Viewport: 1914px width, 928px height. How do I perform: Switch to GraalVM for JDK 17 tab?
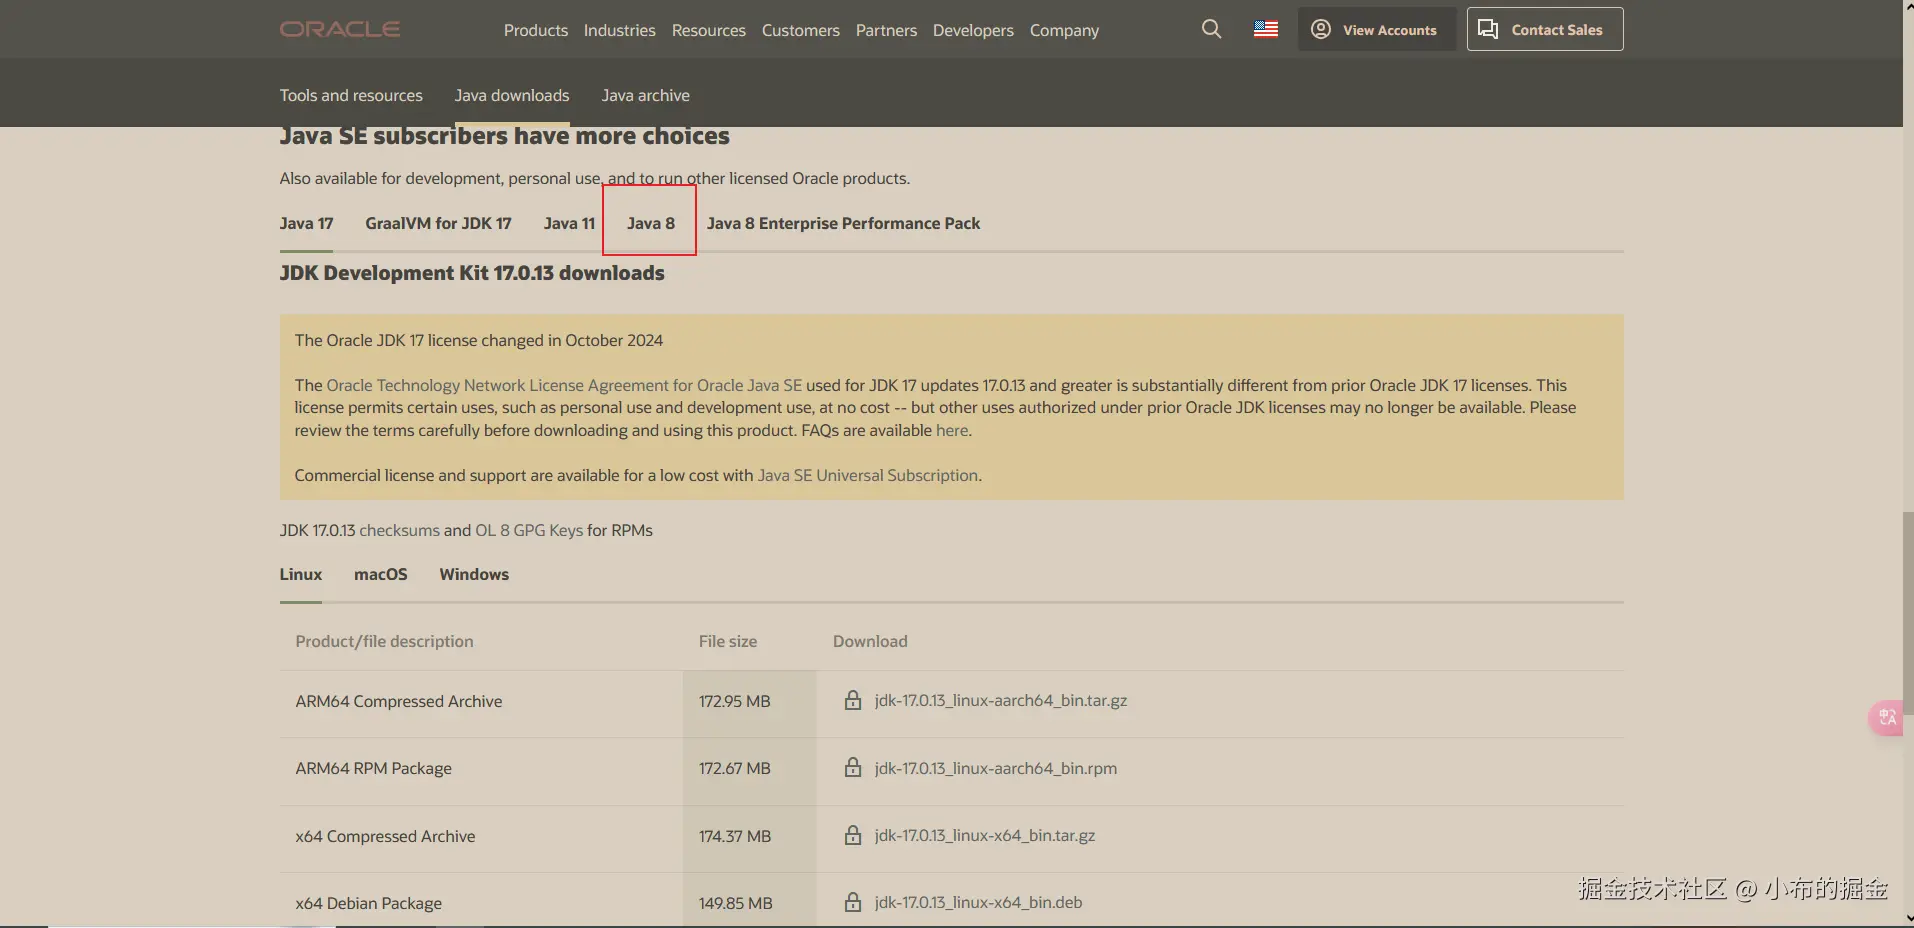(x=438, y=223)
